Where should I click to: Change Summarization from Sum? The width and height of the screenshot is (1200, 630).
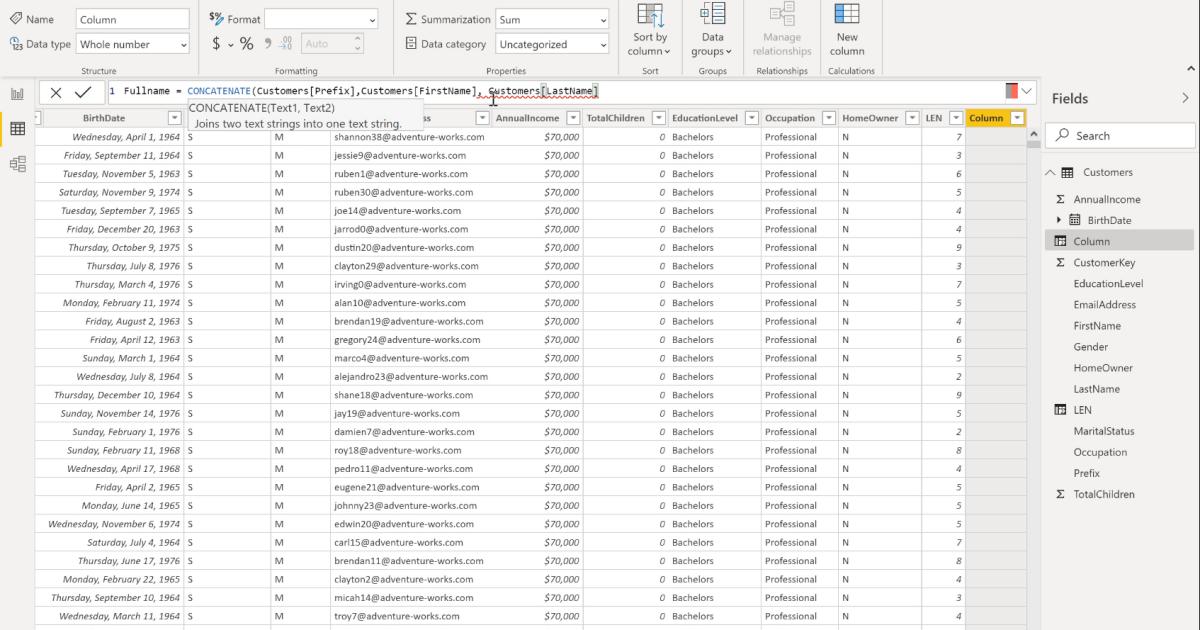tap(551, 19)
